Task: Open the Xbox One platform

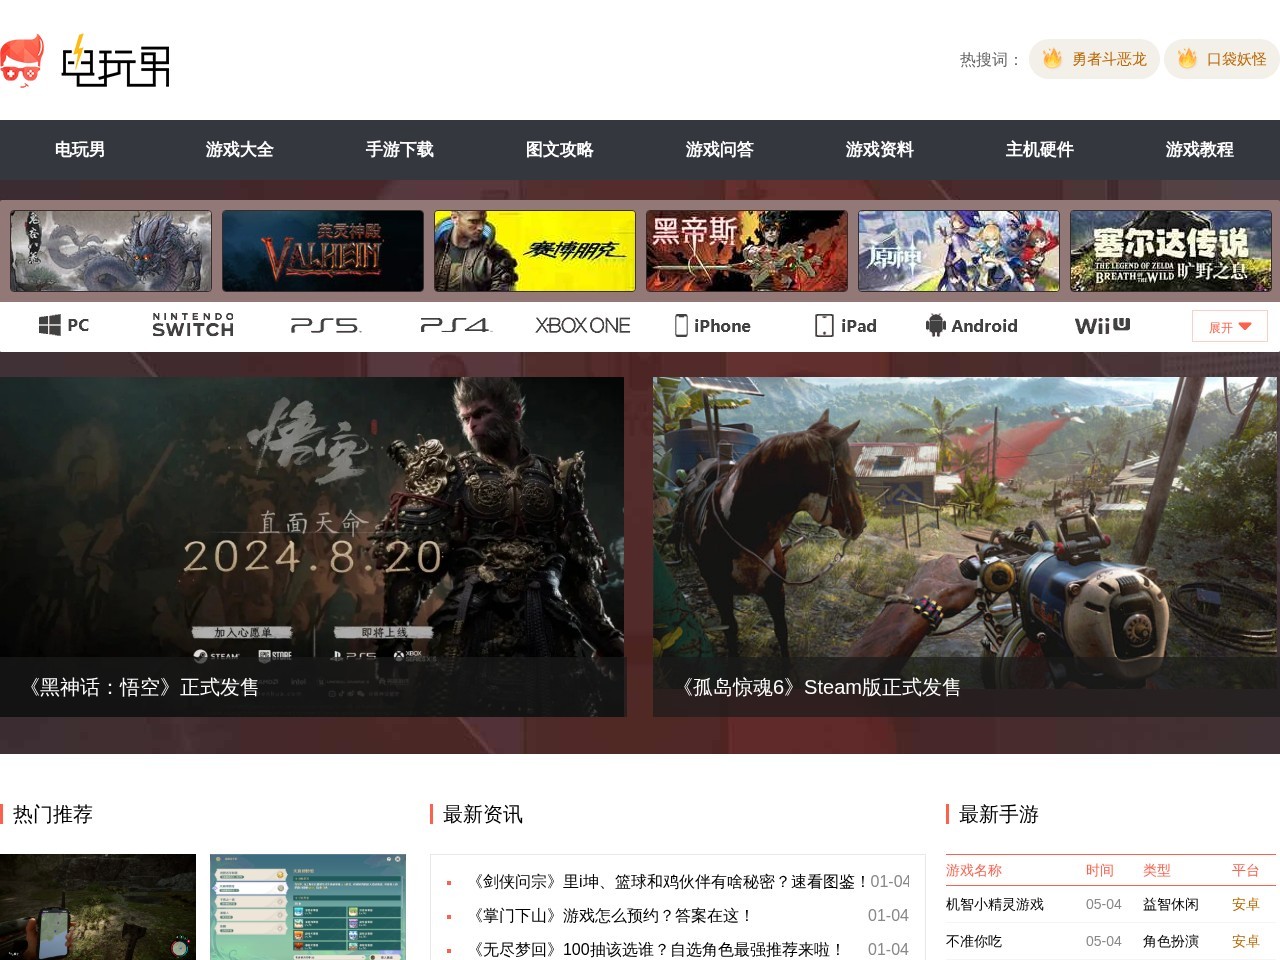Action: click(x=583, y=325)
